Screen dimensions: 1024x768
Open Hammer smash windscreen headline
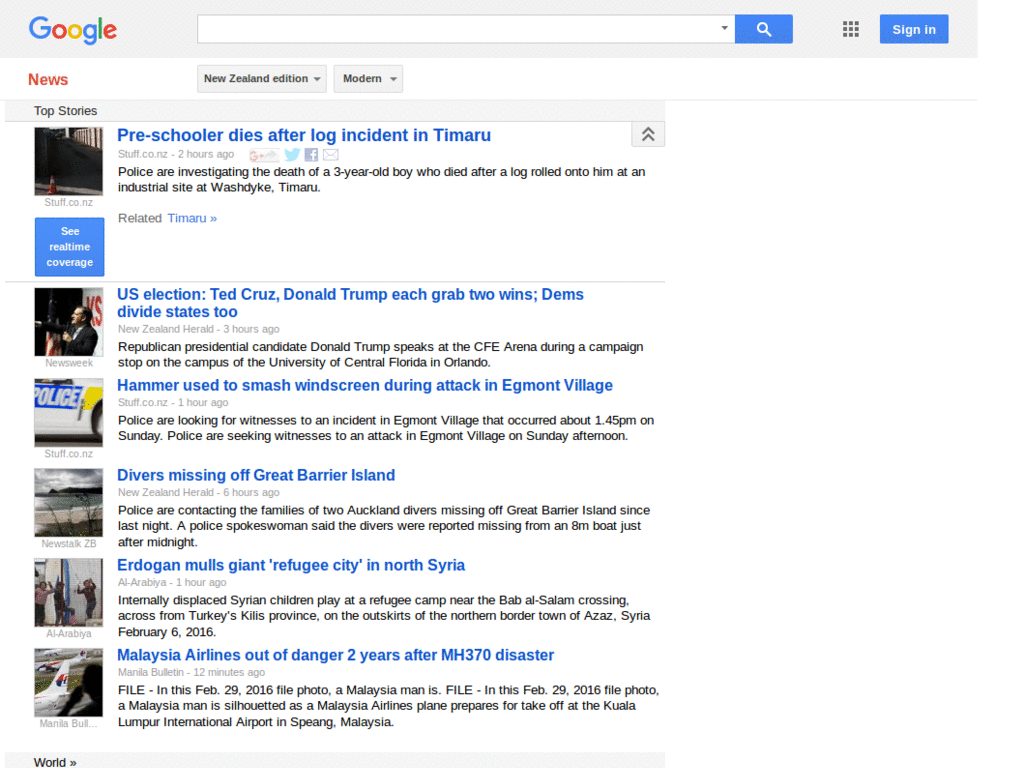(x=365, y=385)
